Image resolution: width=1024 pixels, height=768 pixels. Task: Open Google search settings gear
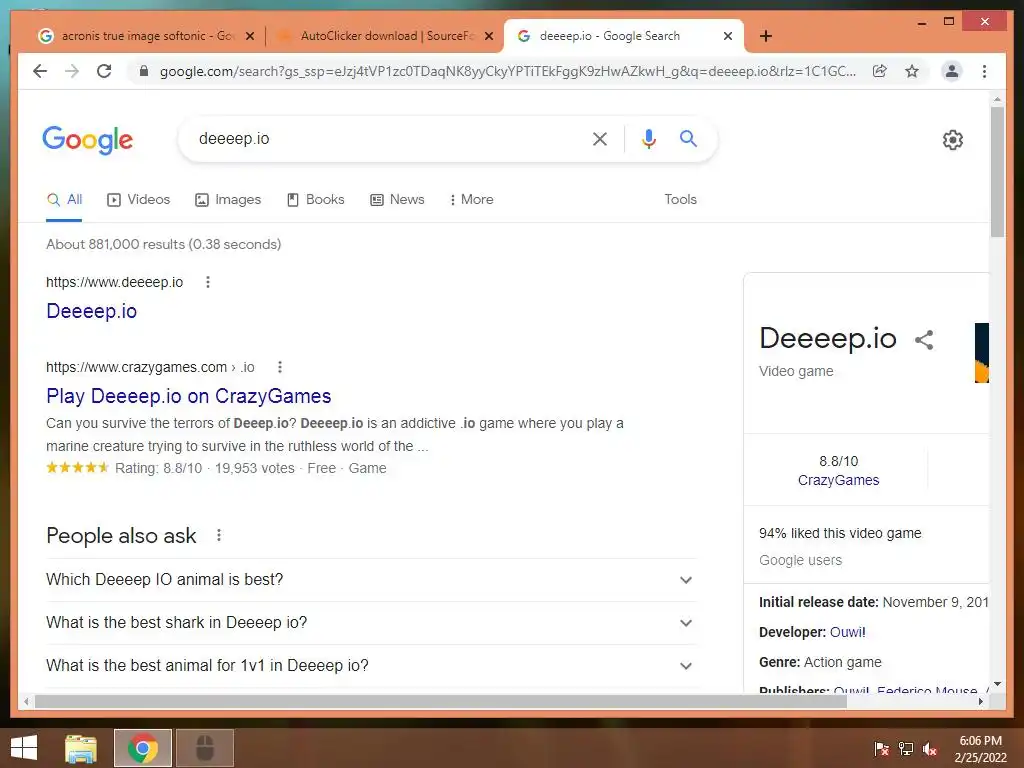pyautogui.click(x=952, y=140)
